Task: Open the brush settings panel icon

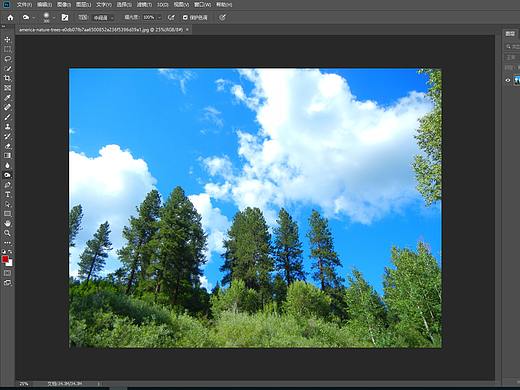Action: pos(65,17)
